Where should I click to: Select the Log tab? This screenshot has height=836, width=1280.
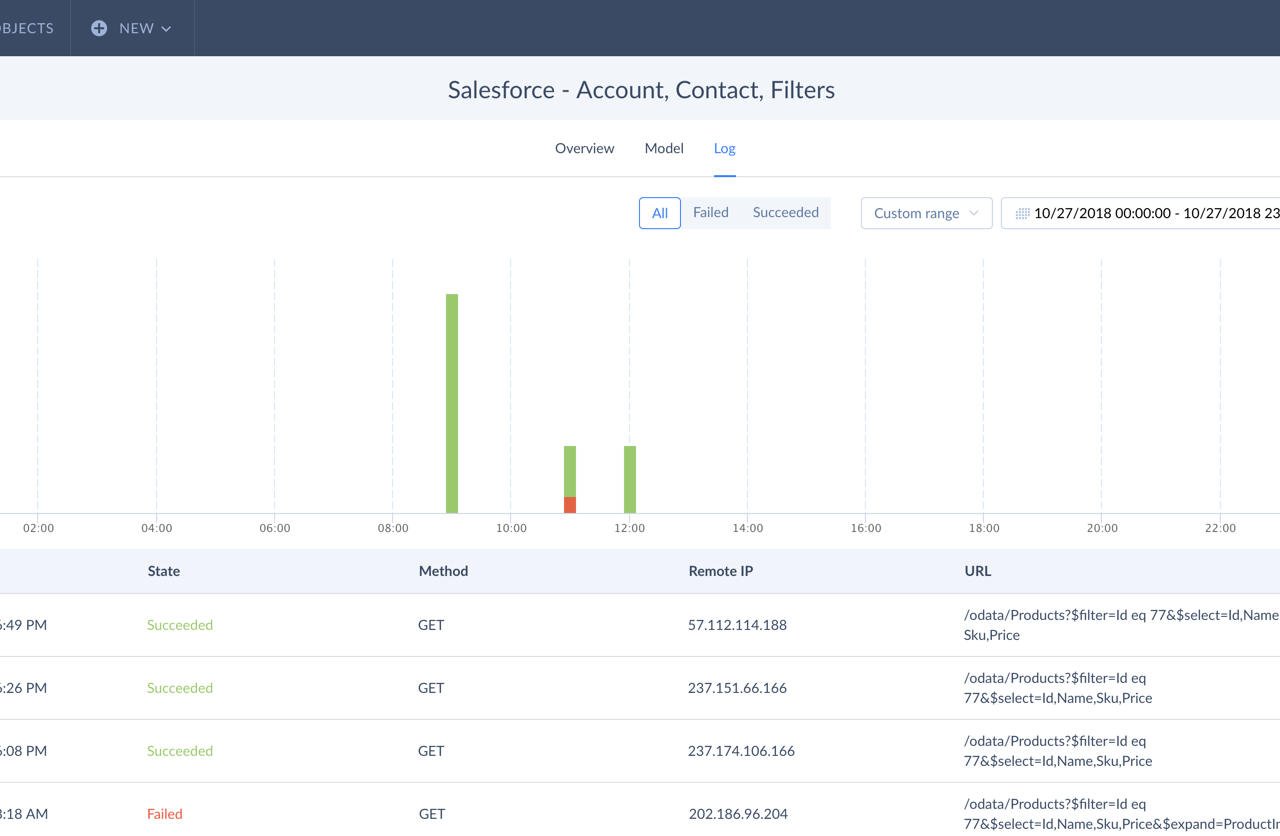click(x=724, y=148)
